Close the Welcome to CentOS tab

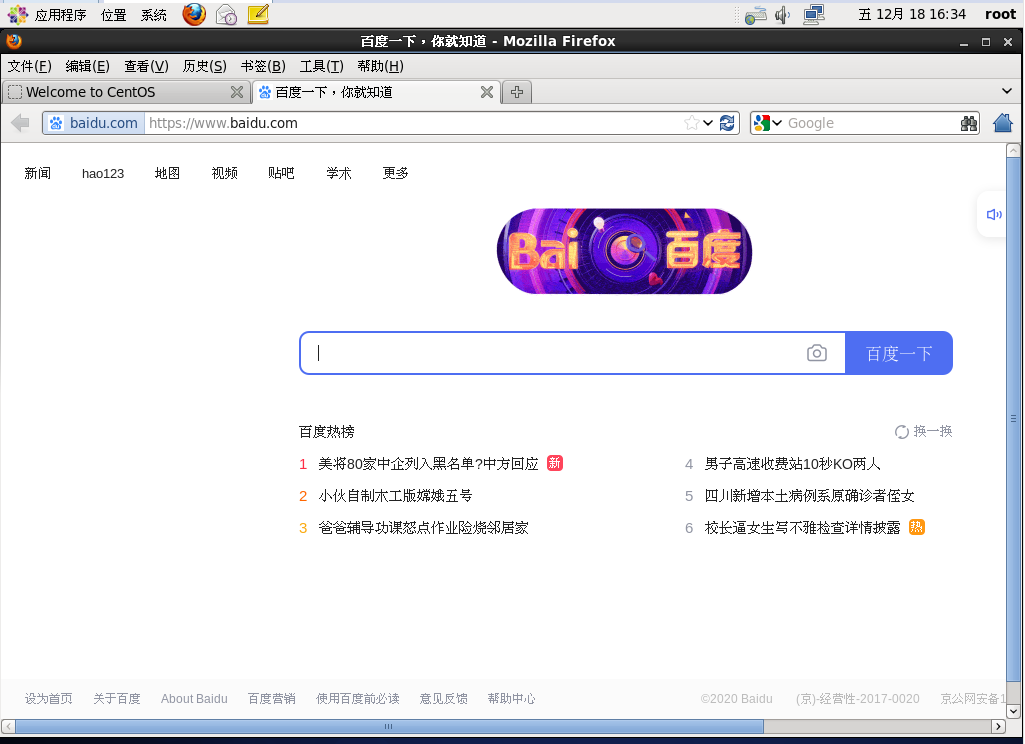click(x=237, y=92)
